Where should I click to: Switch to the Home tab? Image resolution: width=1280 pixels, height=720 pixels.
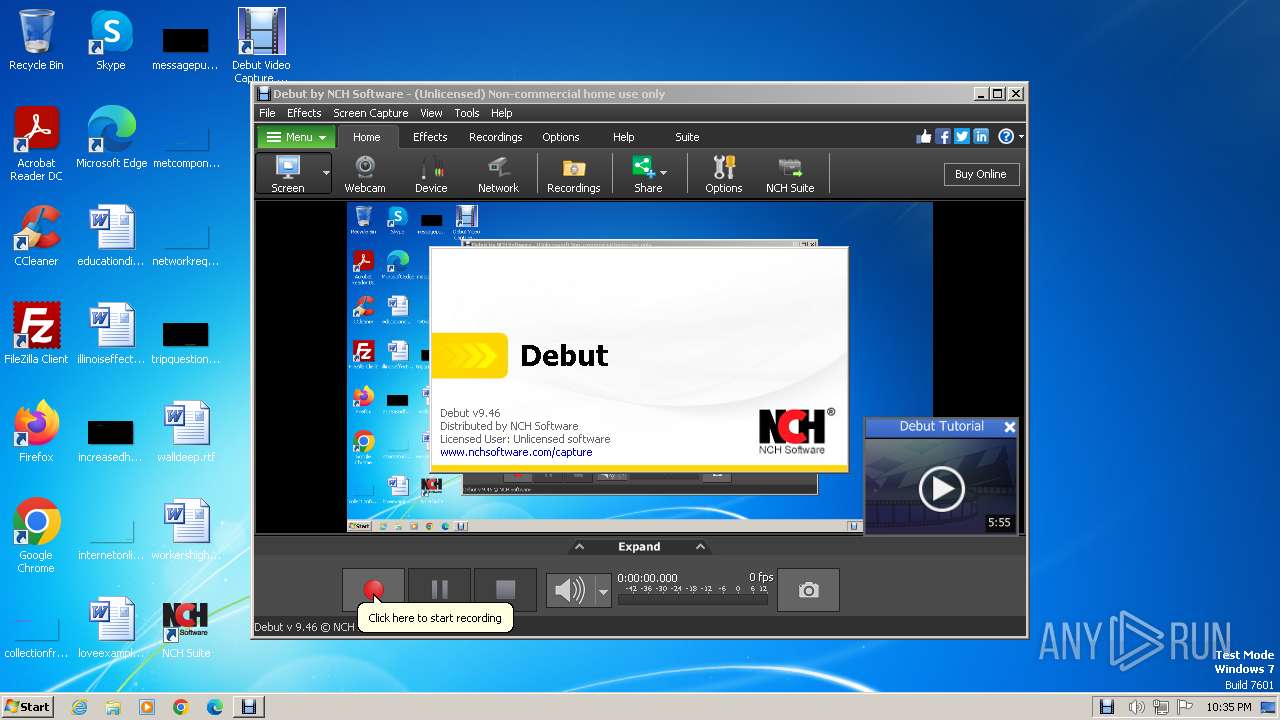[367, 137]
